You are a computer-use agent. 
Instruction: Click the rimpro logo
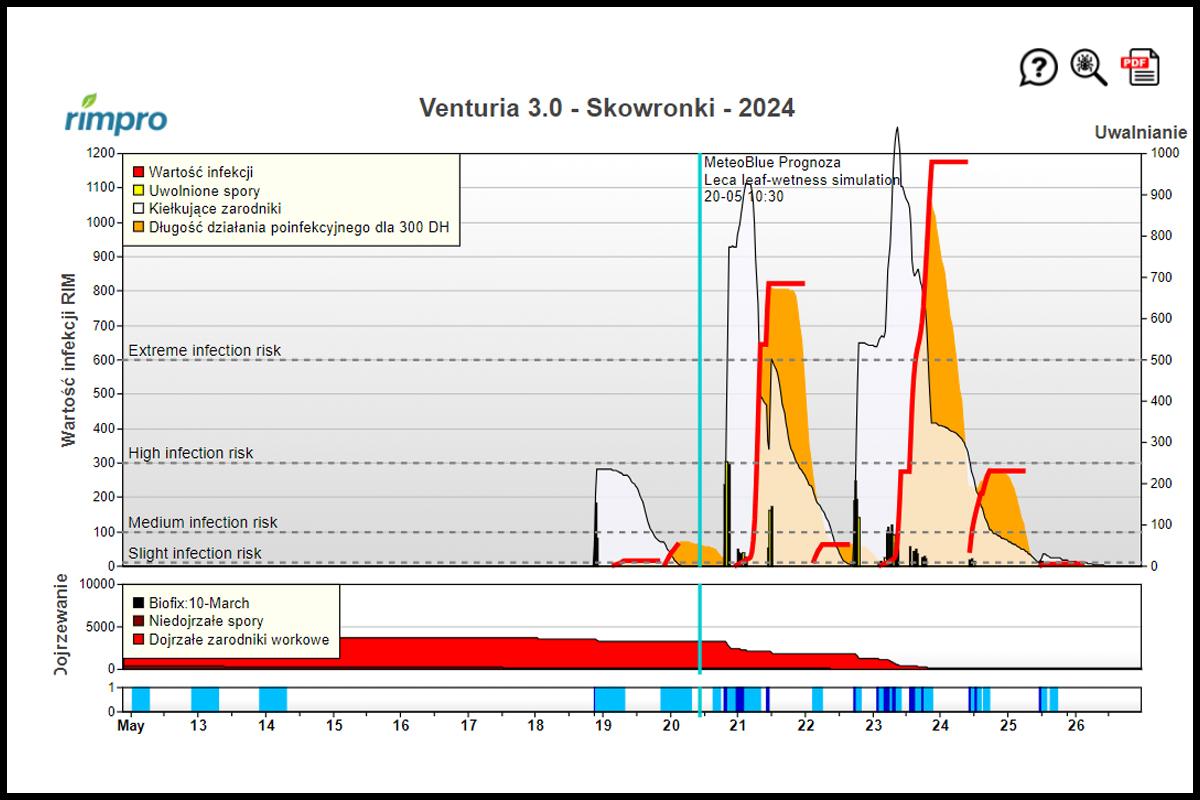tap(116, 115)
